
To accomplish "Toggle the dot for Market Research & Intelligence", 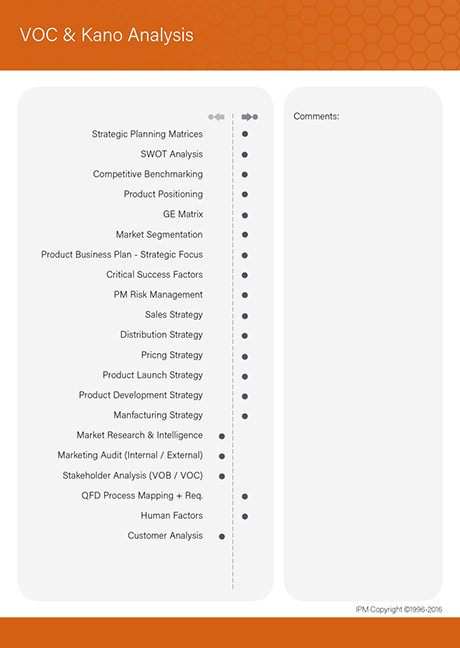I will (x=222, y=436).
